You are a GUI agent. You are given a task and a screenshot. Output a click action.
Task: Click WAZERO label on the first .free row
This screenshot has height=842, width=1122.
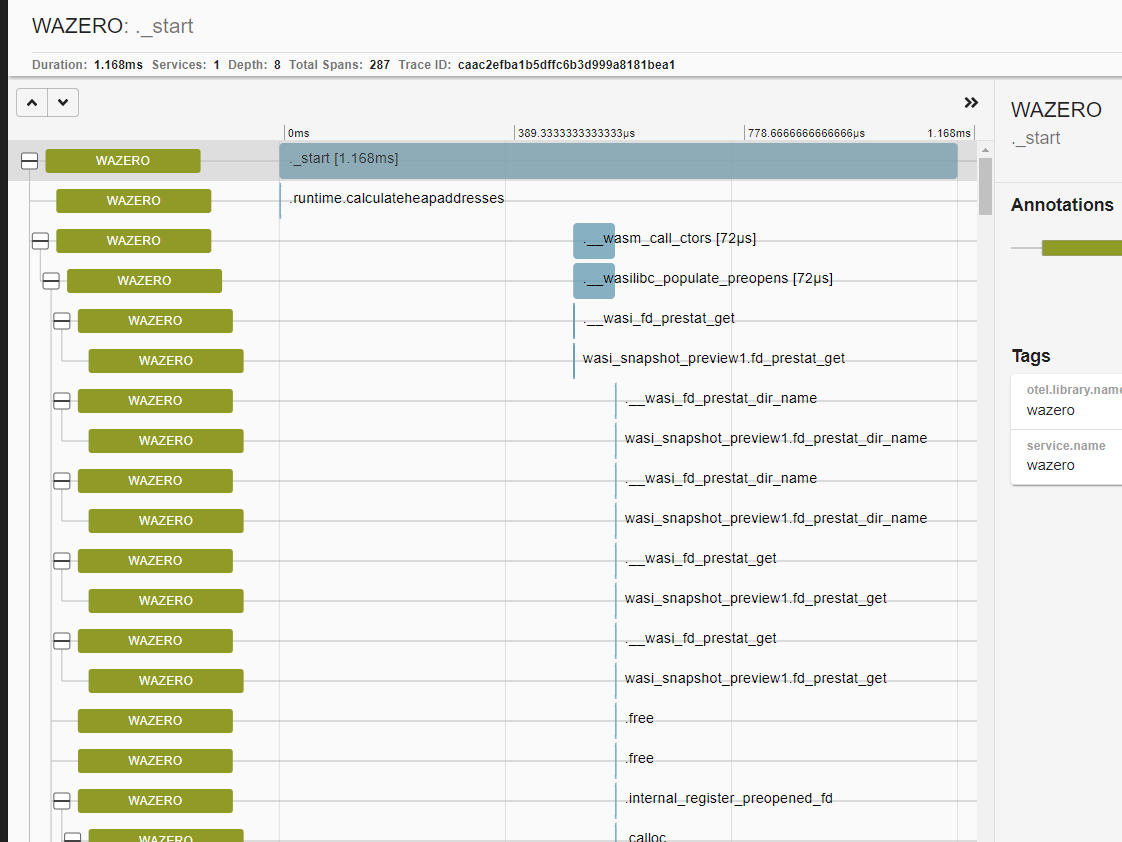coord(155,721)
